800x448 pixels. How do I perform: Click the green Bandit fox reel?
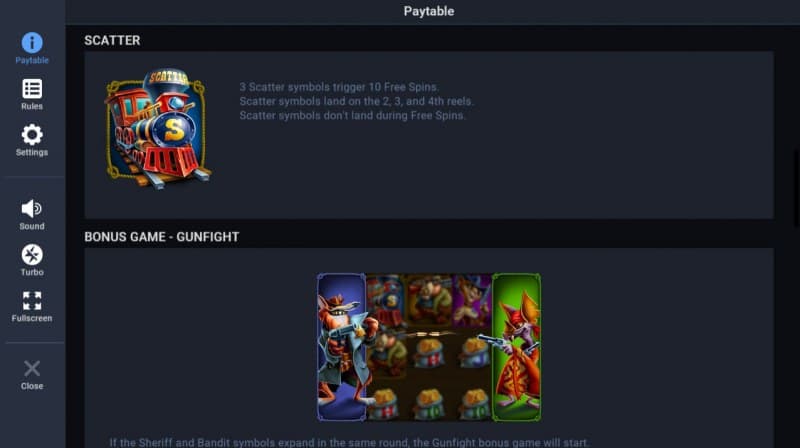pos(516,347)
